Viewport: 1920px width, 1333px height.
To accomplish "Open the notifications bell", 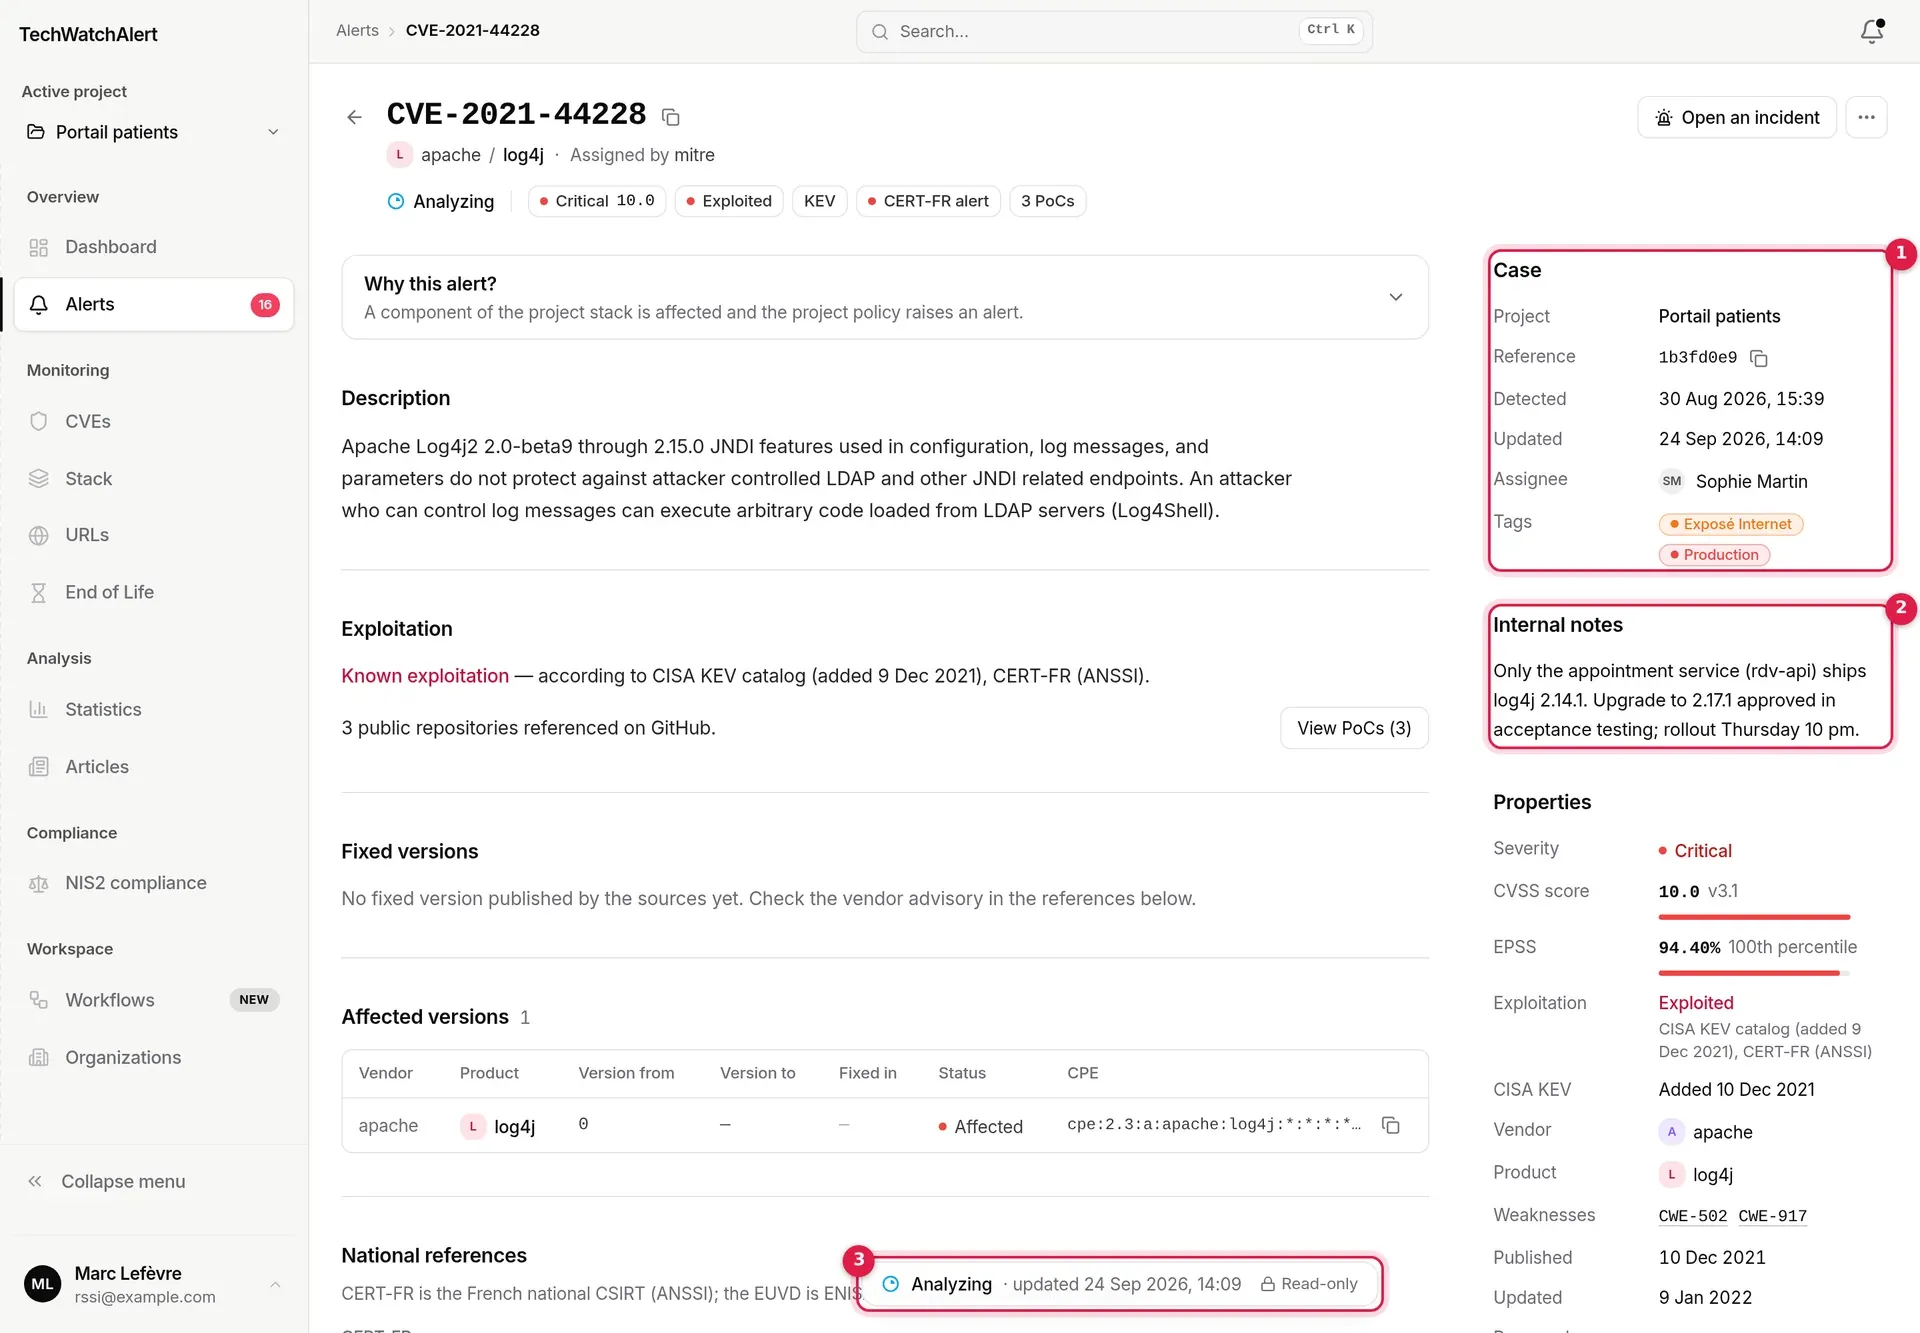I will (1872, 31).
